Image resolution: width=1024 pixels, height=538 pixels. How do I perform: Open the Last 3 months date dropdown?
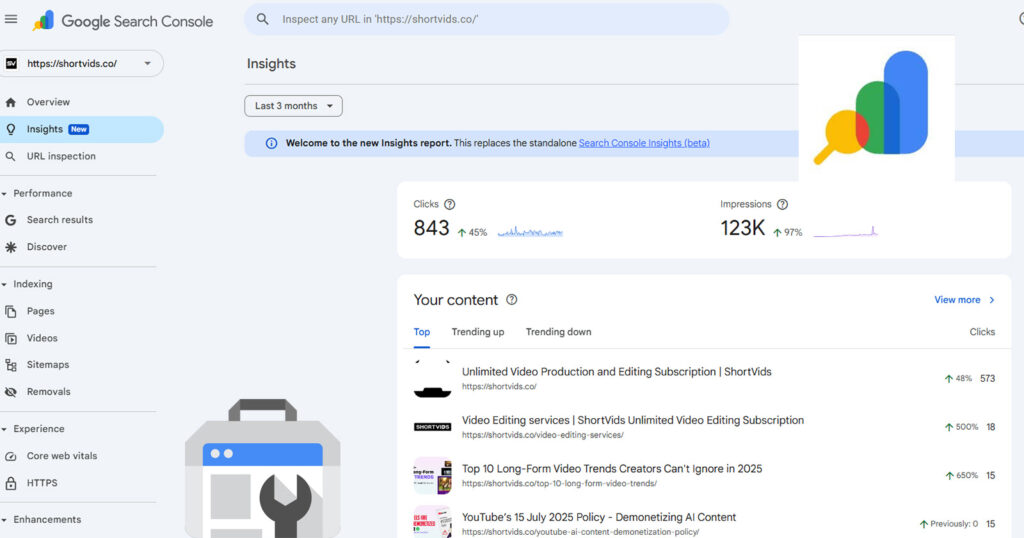coord(293,106)
